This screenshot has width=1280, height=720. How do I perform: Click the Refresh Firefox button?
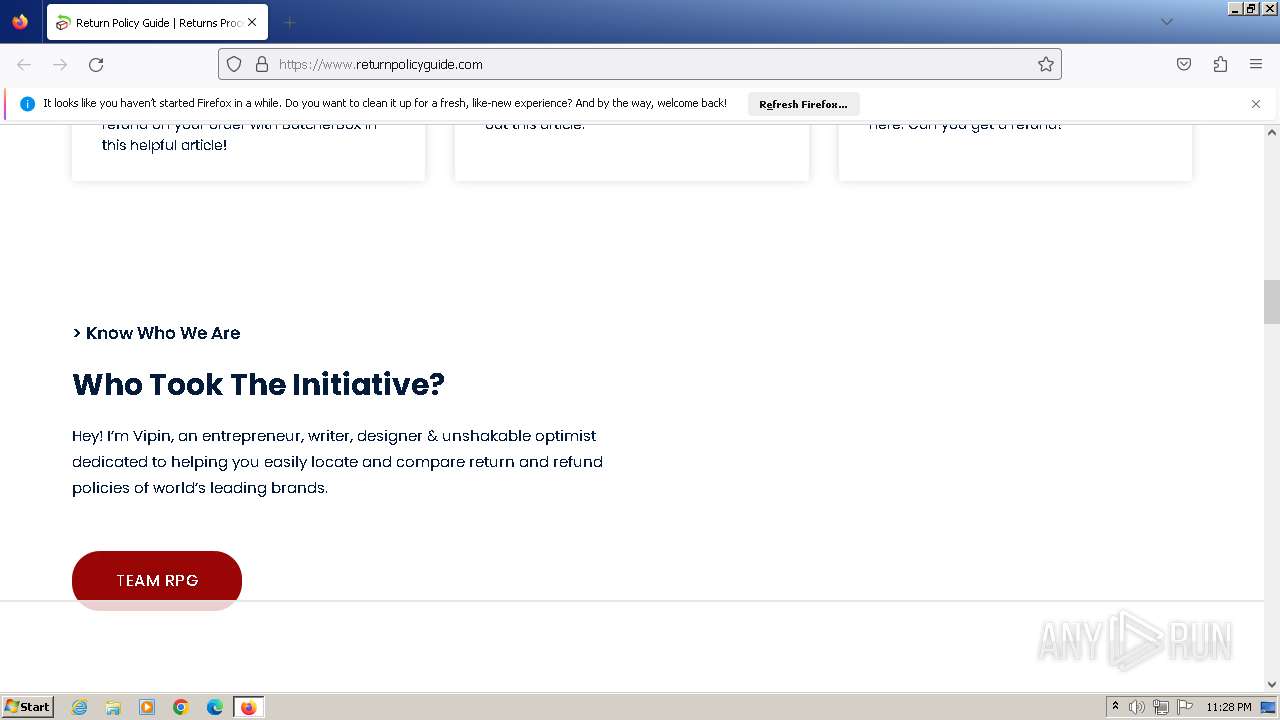(x=803, y=104)
